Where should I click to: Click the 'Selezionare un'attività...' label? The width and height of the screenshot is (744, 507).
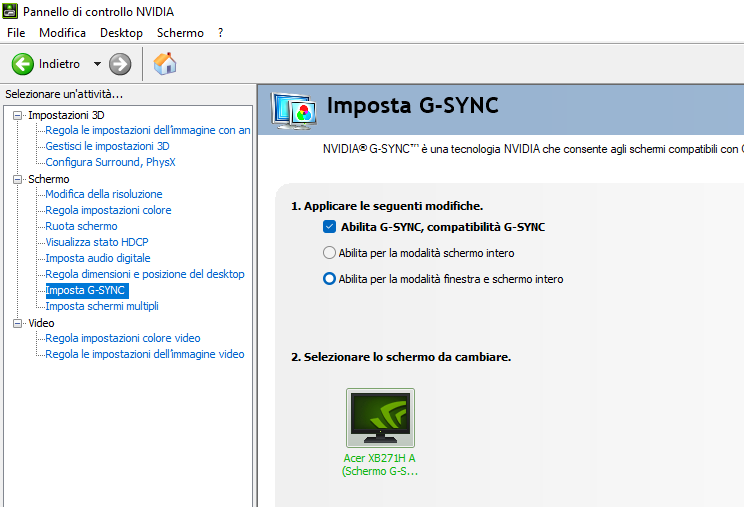pyautogui.click(x=64, y=94)
